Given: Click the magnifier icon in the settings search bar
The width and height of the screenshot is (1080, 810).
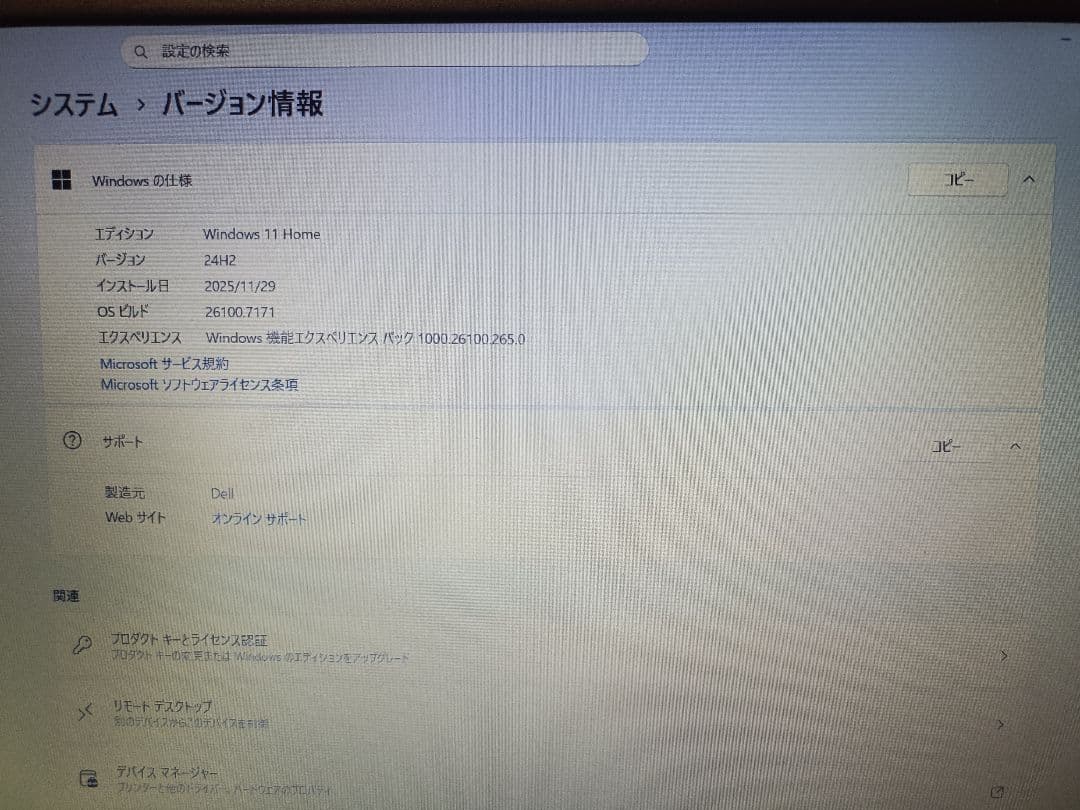Looking at the screenshot, I should [140, 50].
